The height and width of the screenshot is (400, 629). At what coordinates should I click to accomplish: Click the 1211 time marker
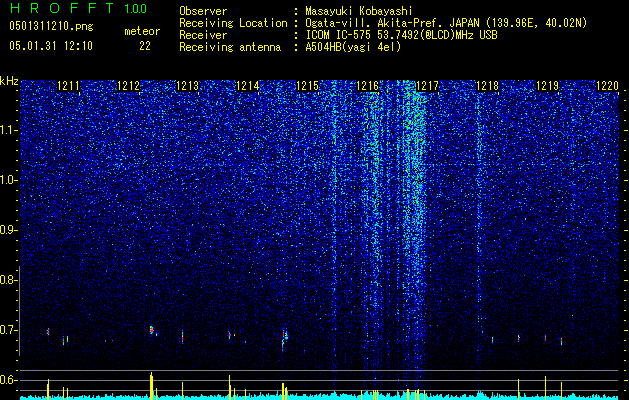click(68, 86)
